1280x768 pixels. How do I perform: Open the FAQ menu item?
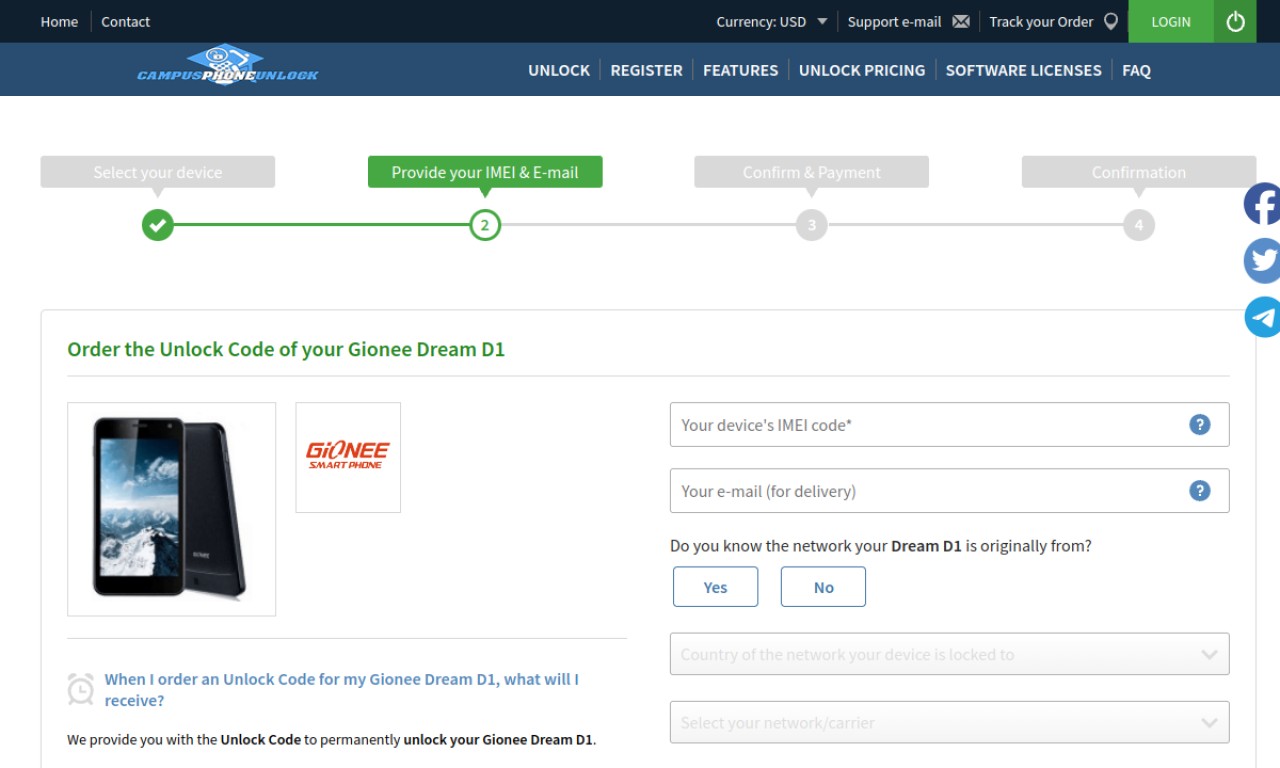[1136, 70]
